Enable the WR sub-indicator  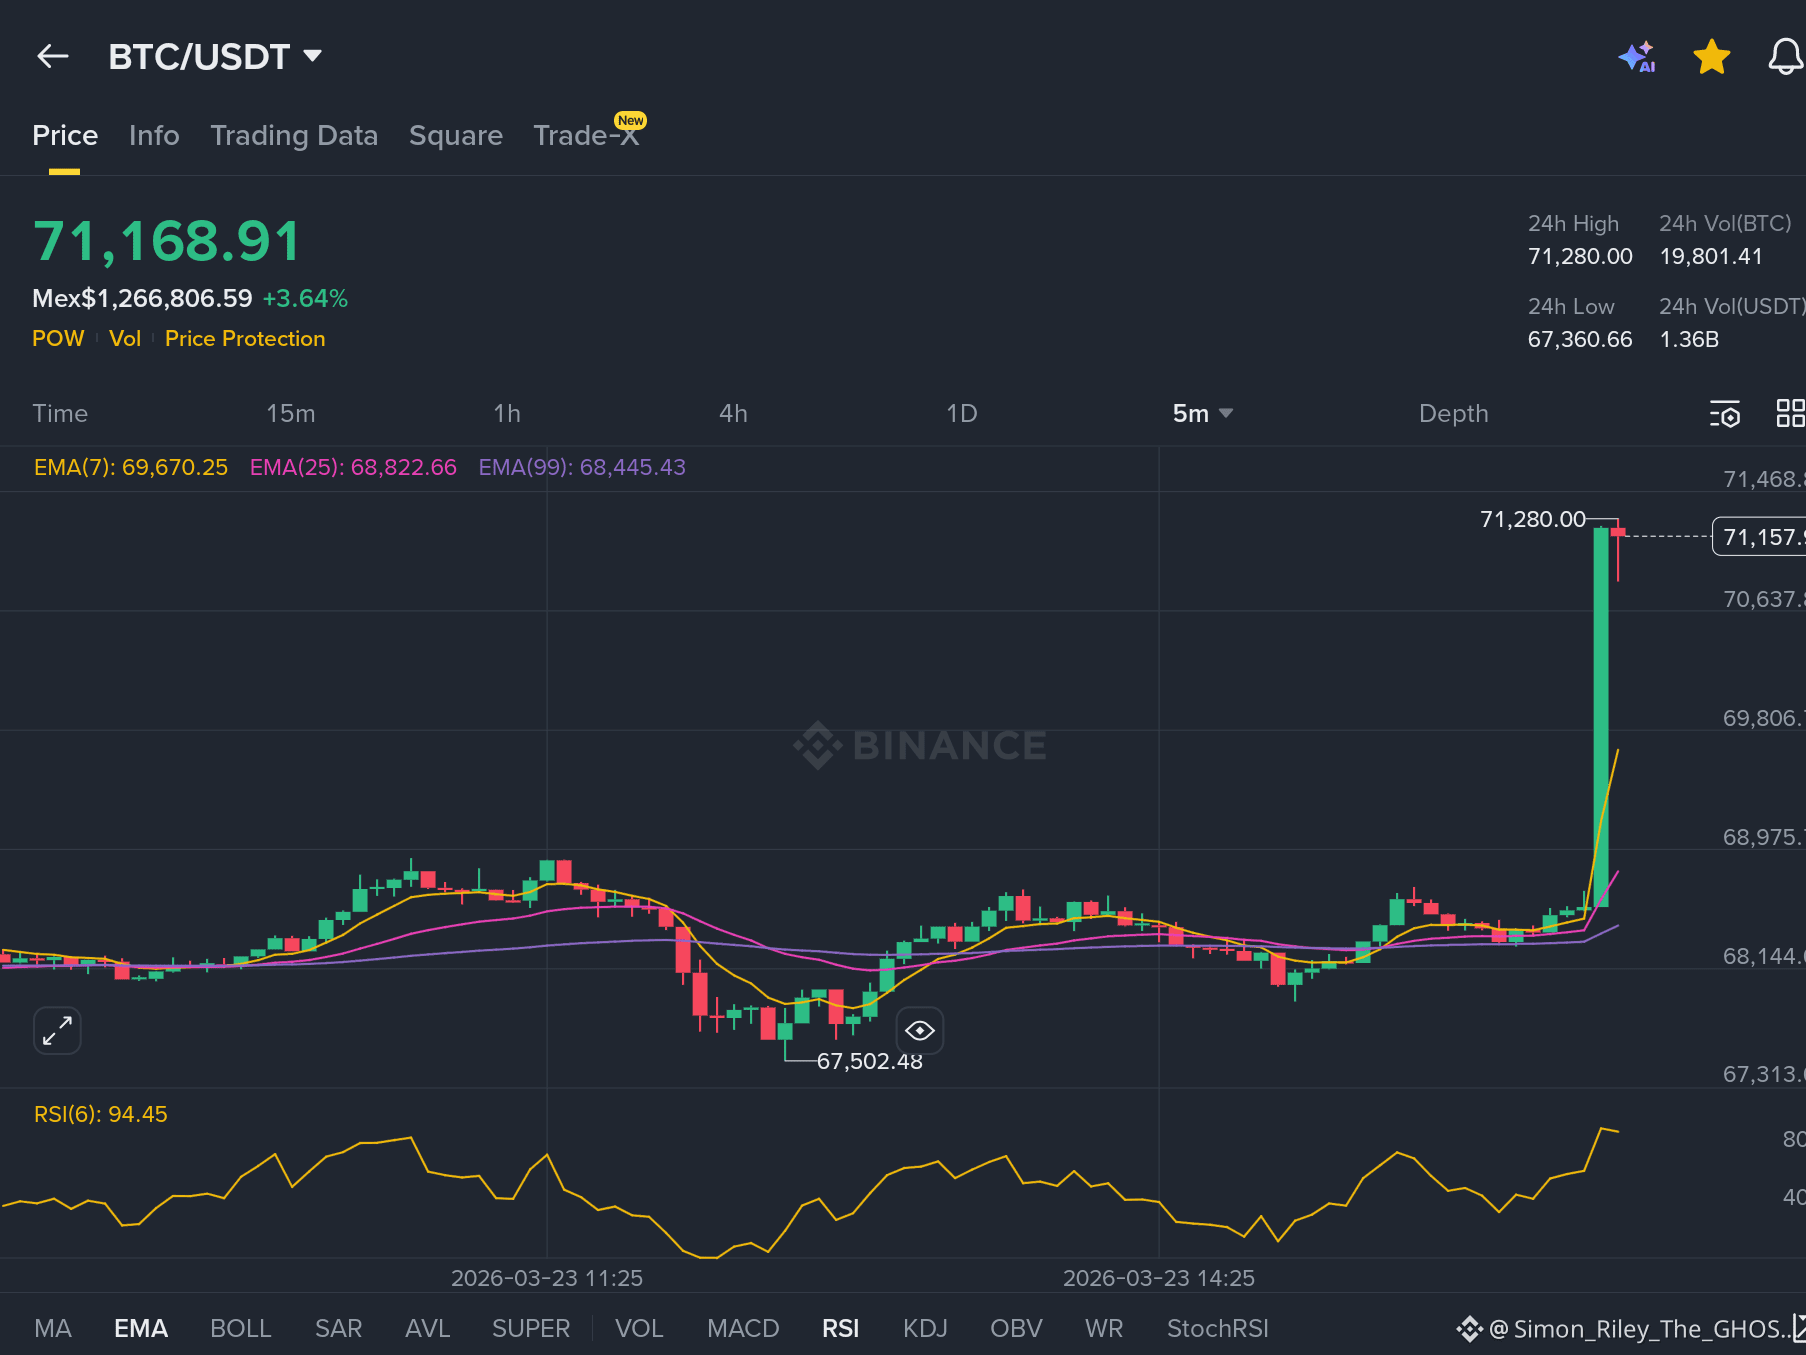(1104, 1328)
